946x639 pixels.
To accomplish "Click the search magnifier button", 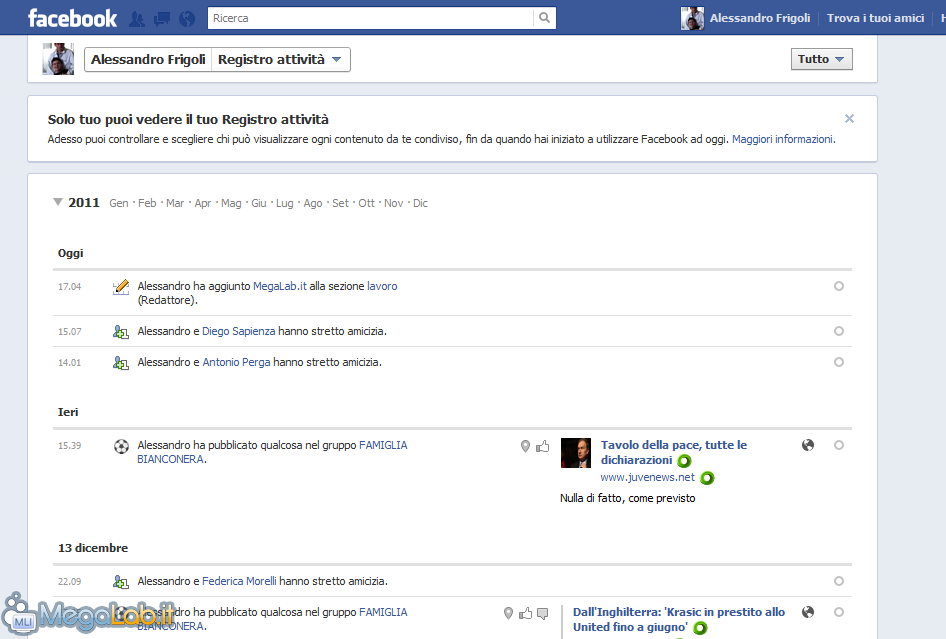I will tap(544, 18).
